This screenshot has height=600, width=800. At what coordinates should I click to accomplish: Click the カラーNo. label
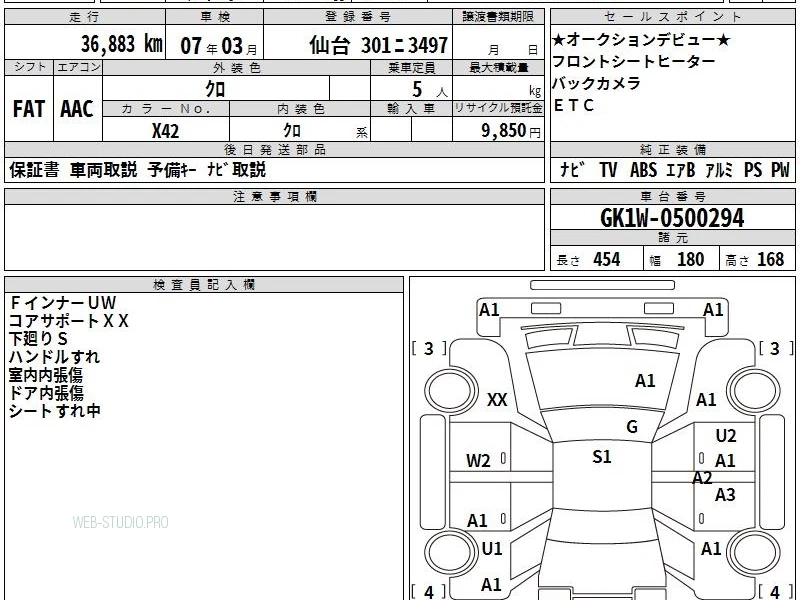[x=166, y=109]
